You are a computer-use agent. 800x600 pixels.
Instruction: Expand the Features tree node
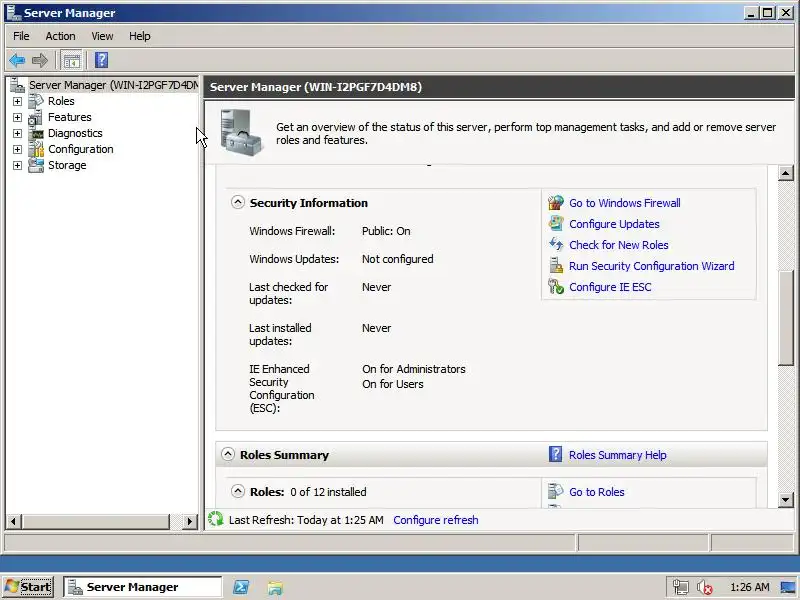[17, 117]
